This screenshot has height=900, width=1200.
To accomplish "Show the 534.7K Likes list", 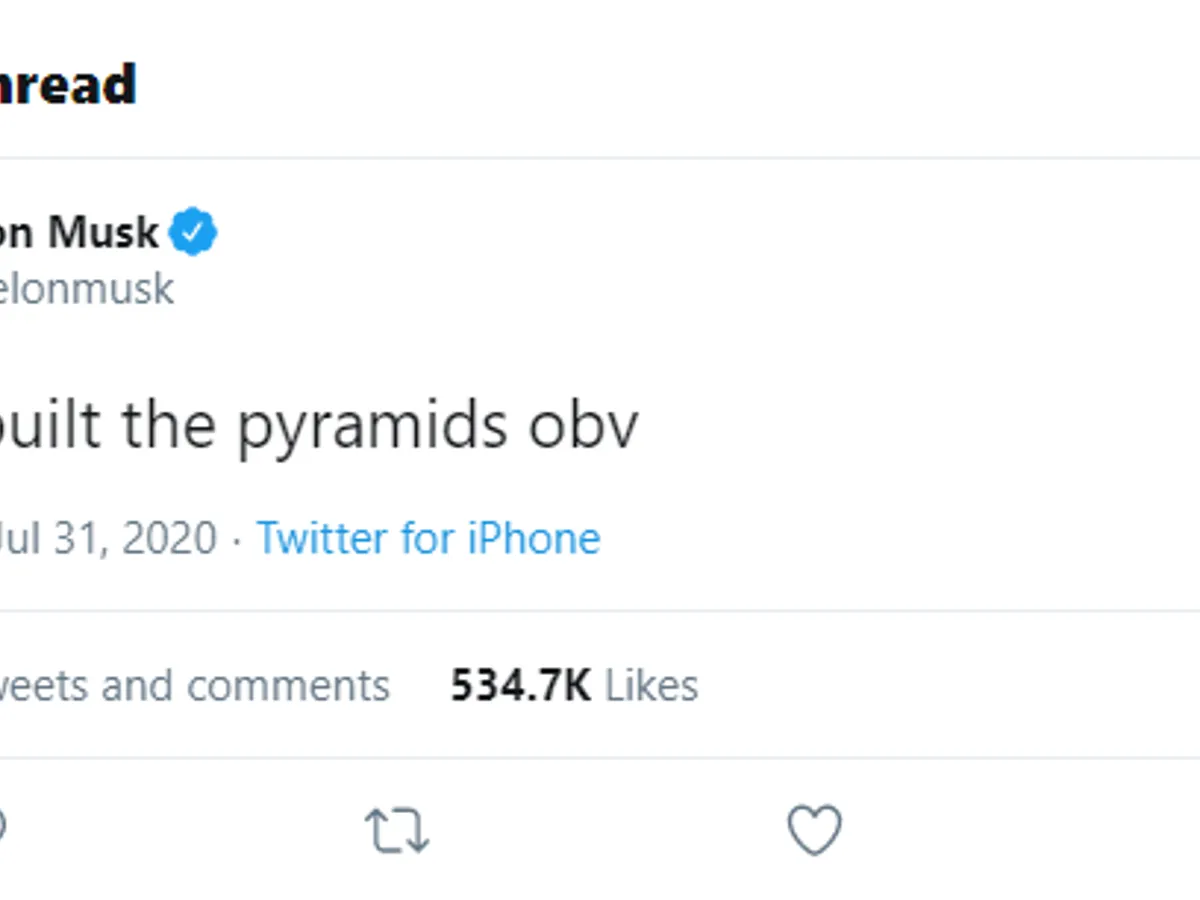I will [574, 686].
